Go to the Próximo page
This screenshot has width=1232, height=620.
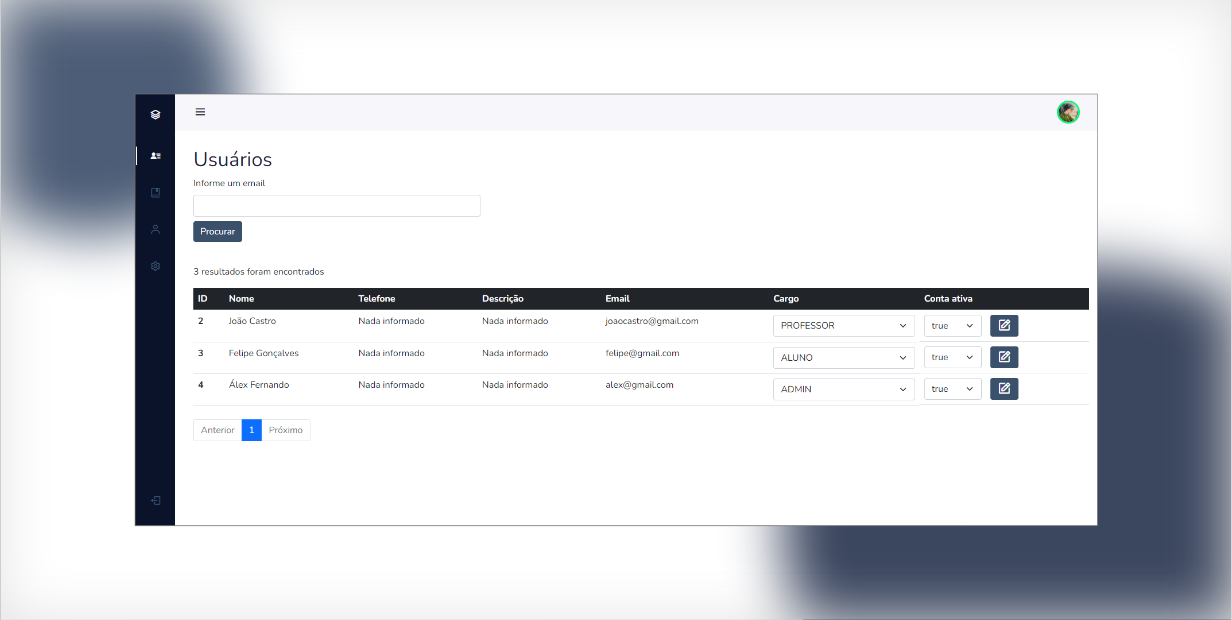click(286, 430)
